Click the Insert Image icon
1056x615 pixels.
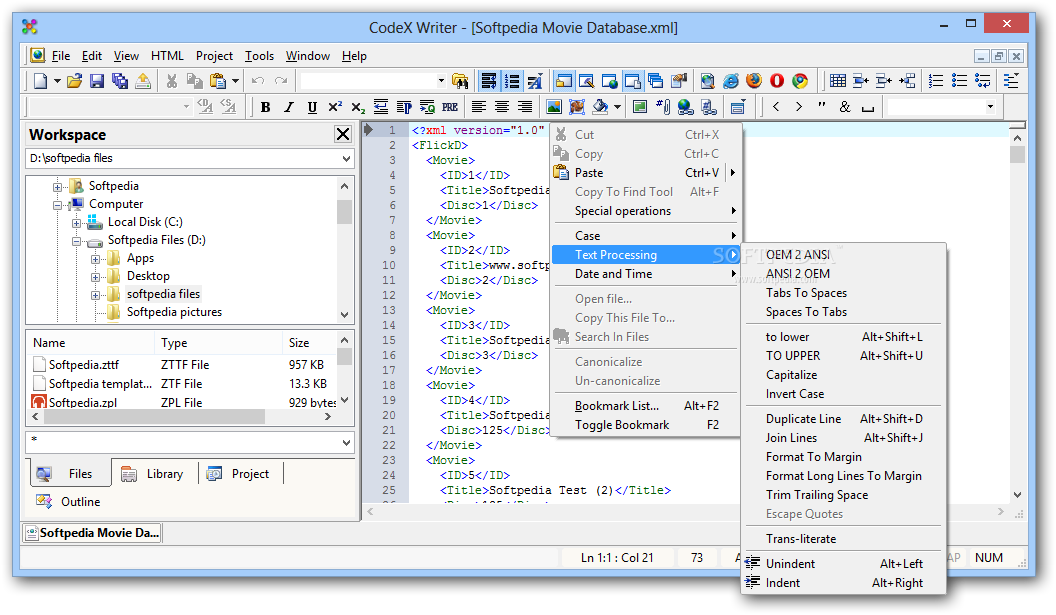point(554,107)
